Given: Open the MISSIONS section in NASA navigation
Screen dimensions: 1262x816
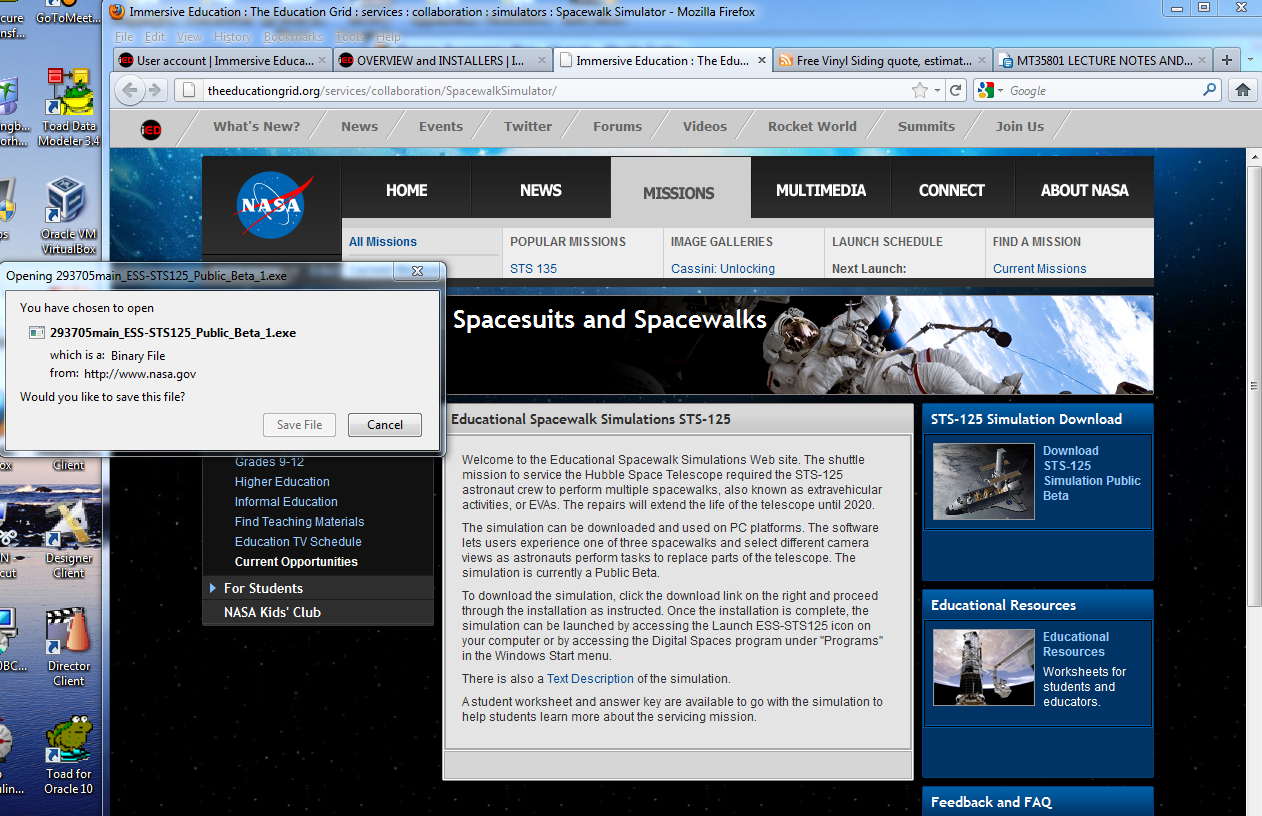Looking at the screenshot, I should (x=679, y=193).
